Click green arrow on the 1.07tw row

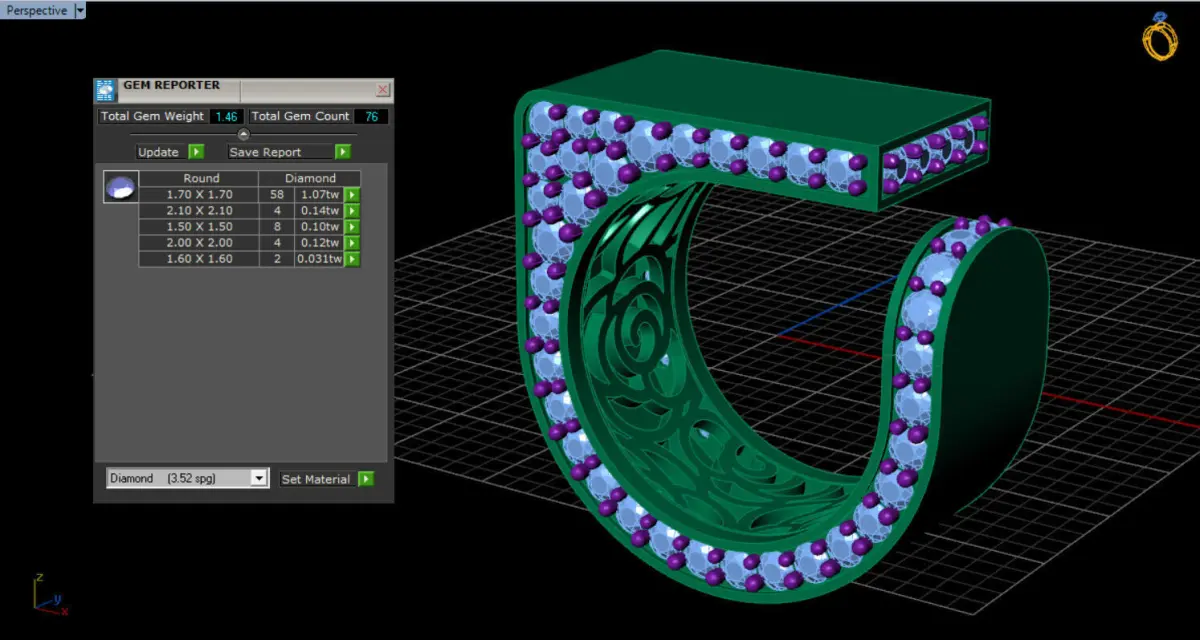coord(352,195)
